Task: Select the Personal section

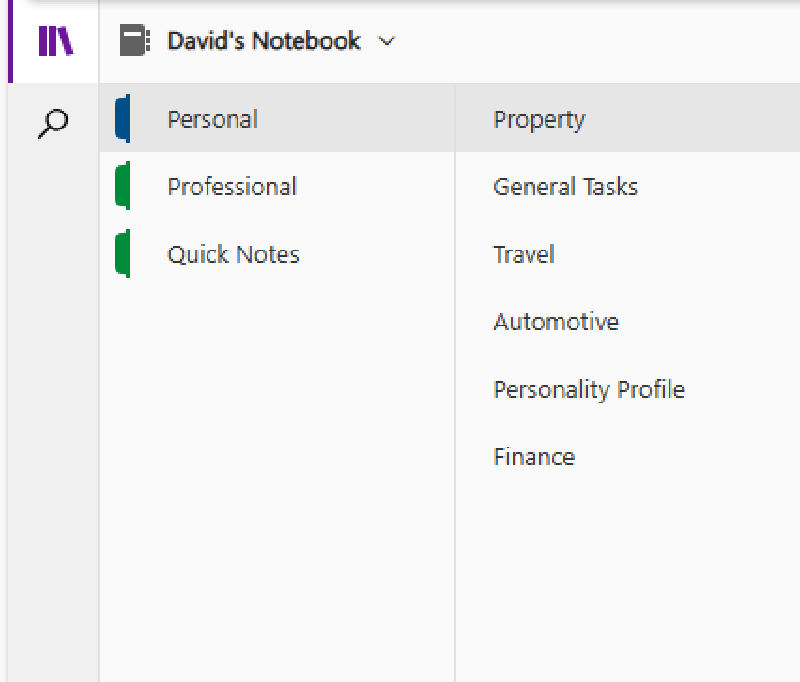Action: pos(212,118)
